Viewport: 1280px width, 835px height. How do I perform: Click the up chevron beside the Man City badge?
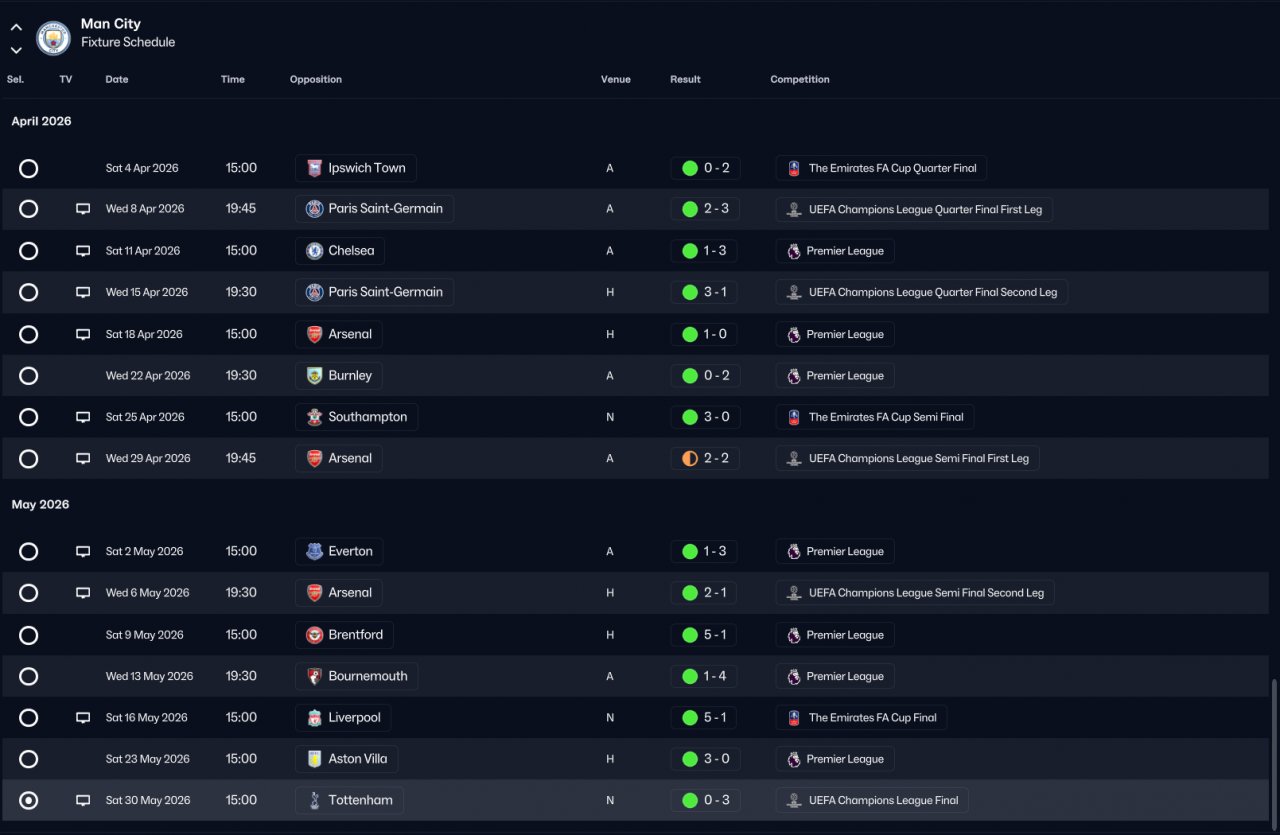point(16,27)
